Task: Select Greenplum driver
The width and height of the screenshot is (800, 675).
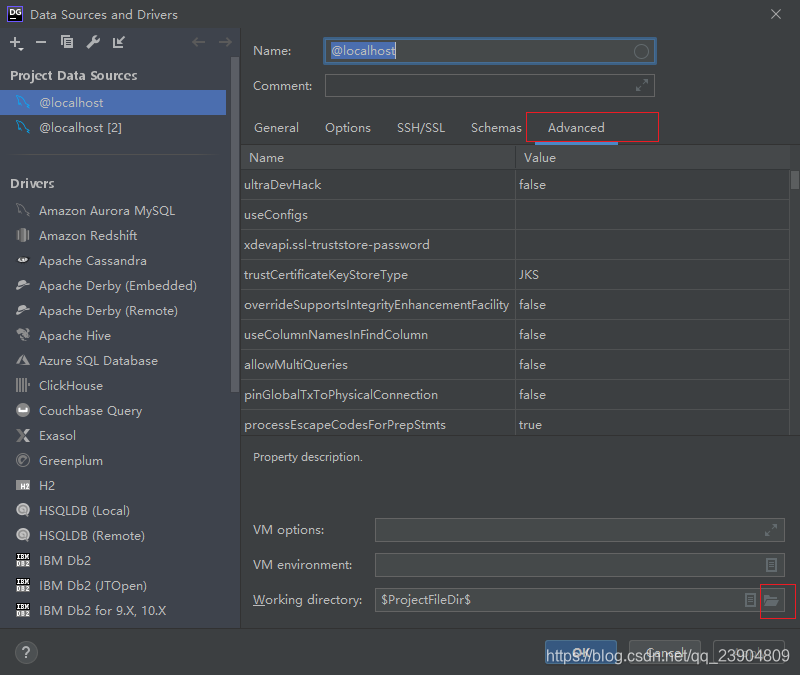Action: pyautogui.click(x=115, y=461)
